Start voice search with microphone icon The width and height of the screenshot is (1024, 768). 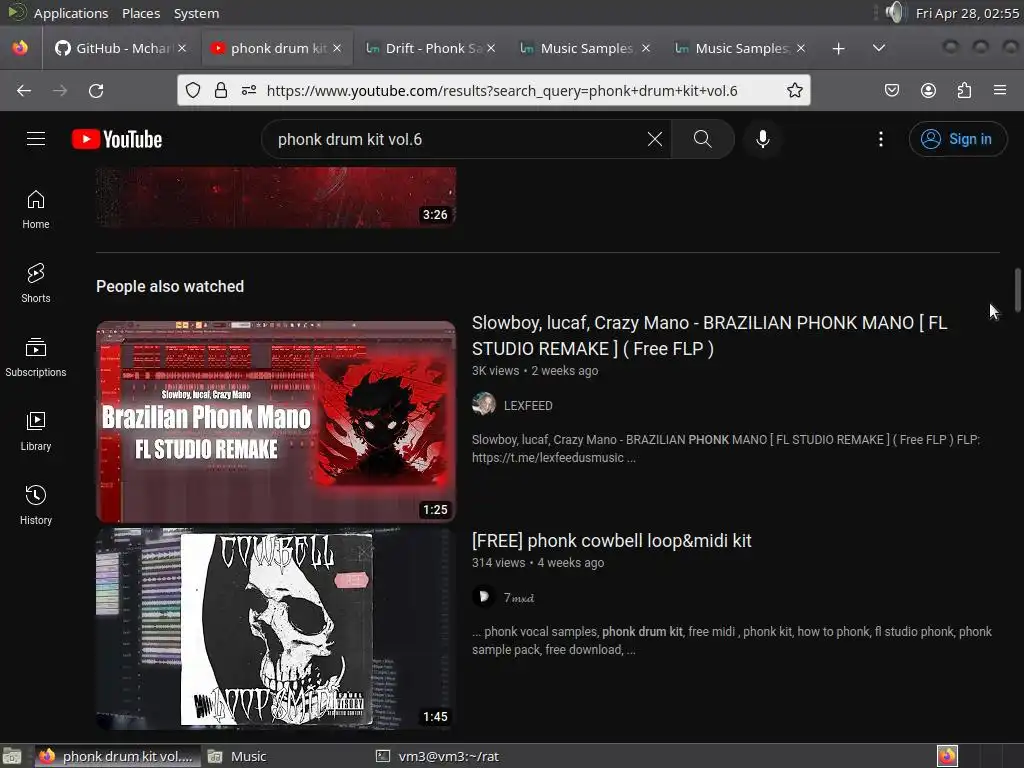[763, 139]
